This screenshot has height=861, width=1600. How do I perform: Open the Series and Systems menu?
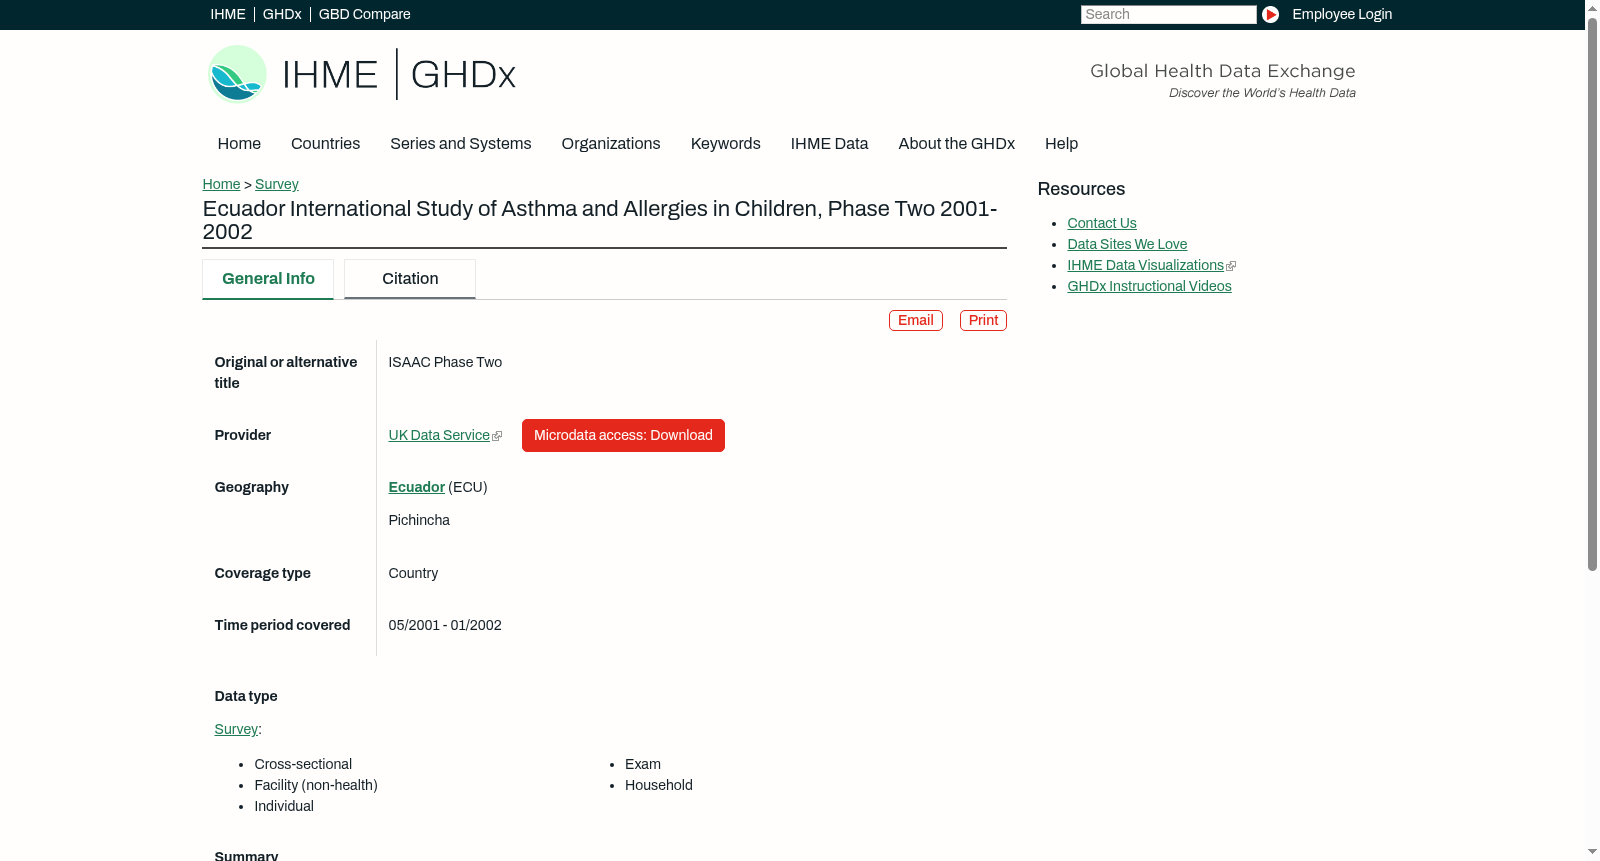[461, 144]
